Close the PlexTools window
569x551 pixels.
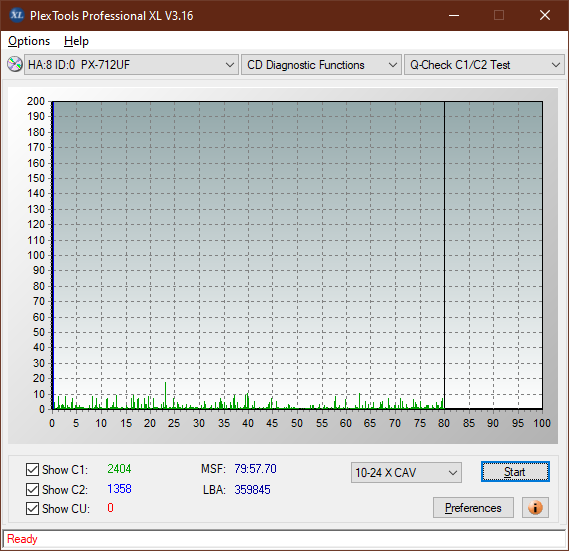coord(545,15)
